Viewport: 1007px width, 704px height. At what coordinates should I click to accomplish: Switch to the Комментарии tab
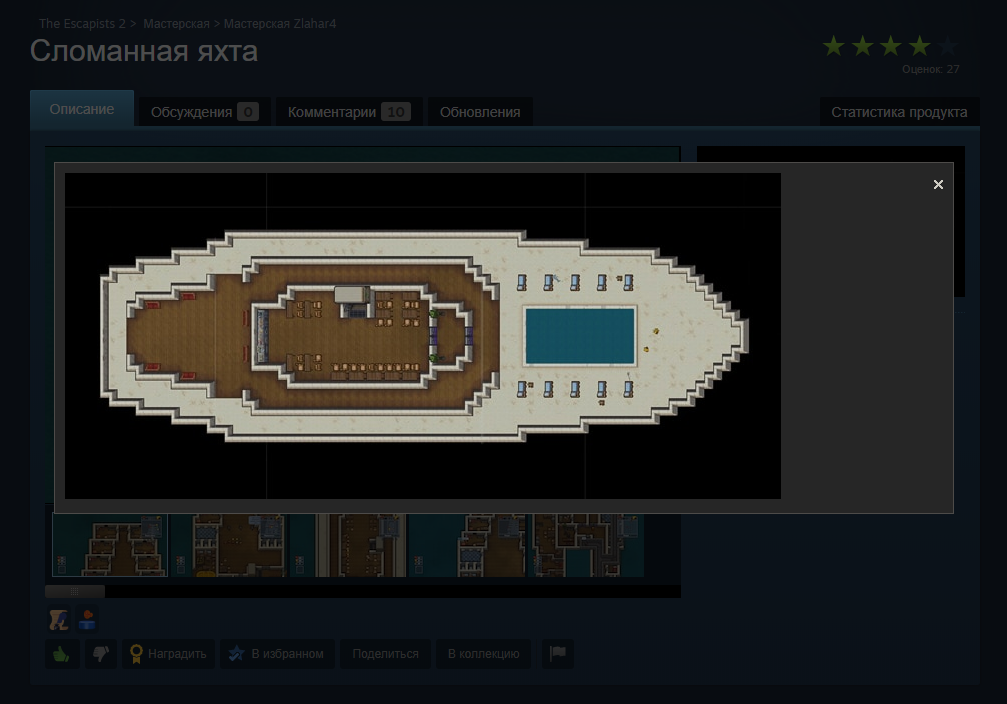click(349, 112)
